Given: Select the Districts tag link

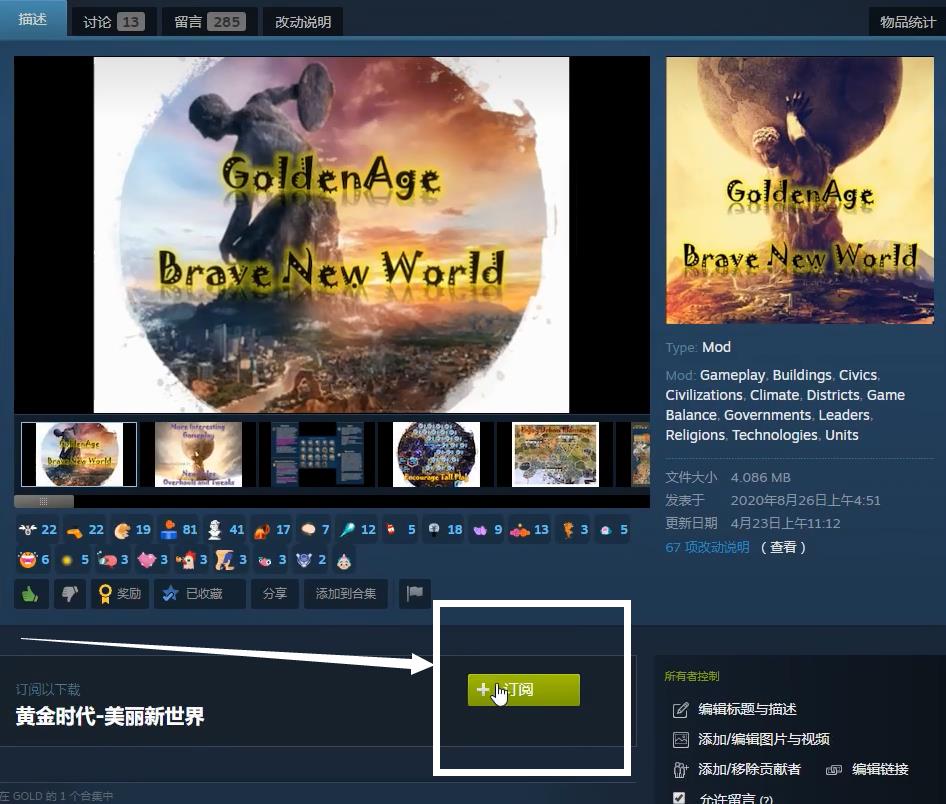Looking at the screenshot, I should click(x=833, y=395).
